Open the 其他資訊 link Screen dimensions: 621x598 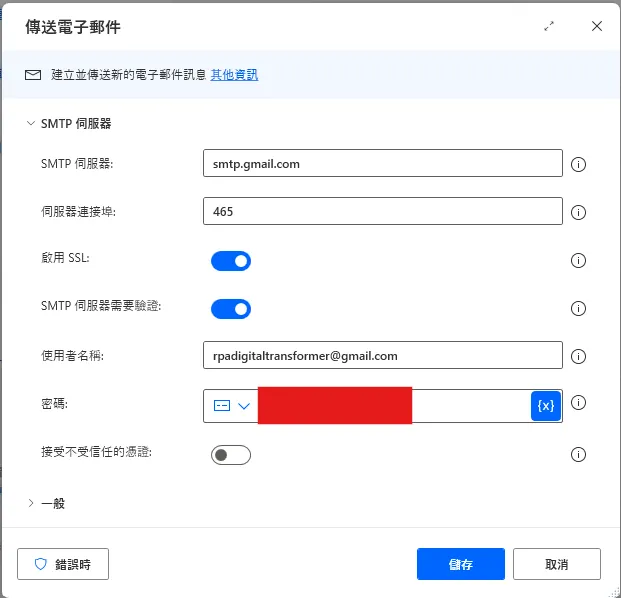(234, 75)
